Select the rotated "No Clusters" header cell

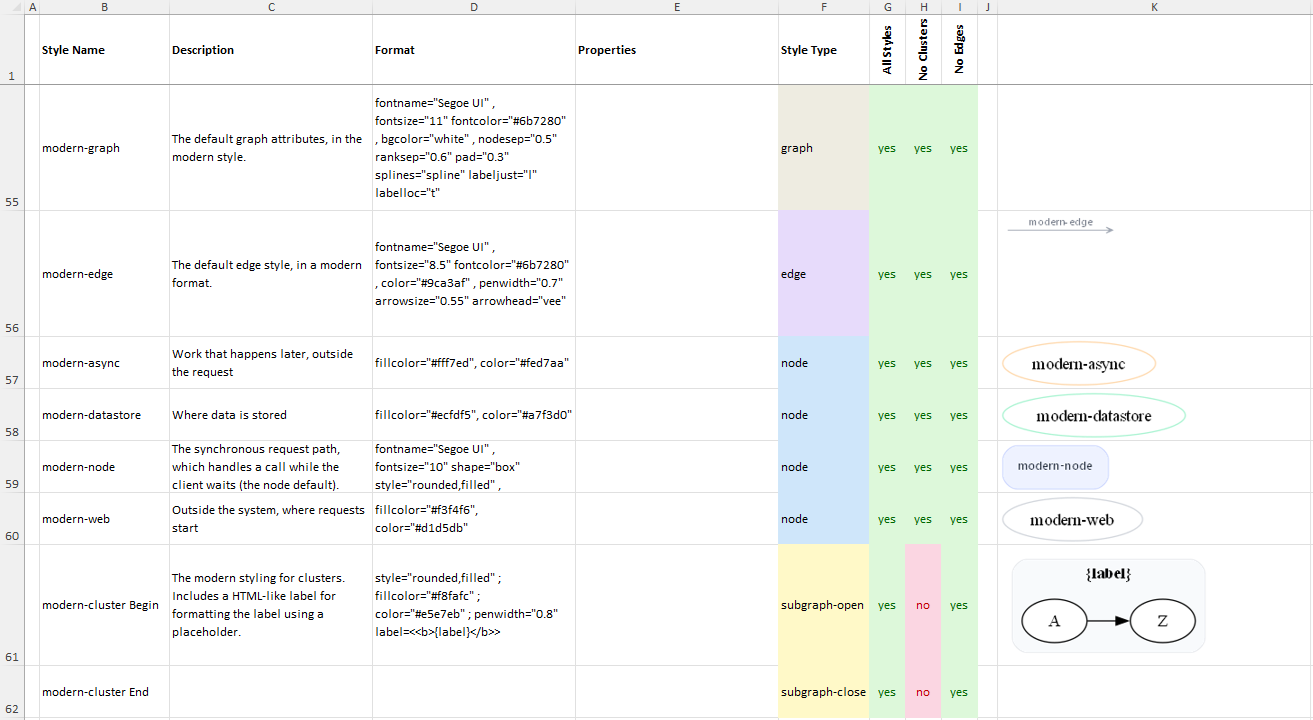click(x=923, y=50)
